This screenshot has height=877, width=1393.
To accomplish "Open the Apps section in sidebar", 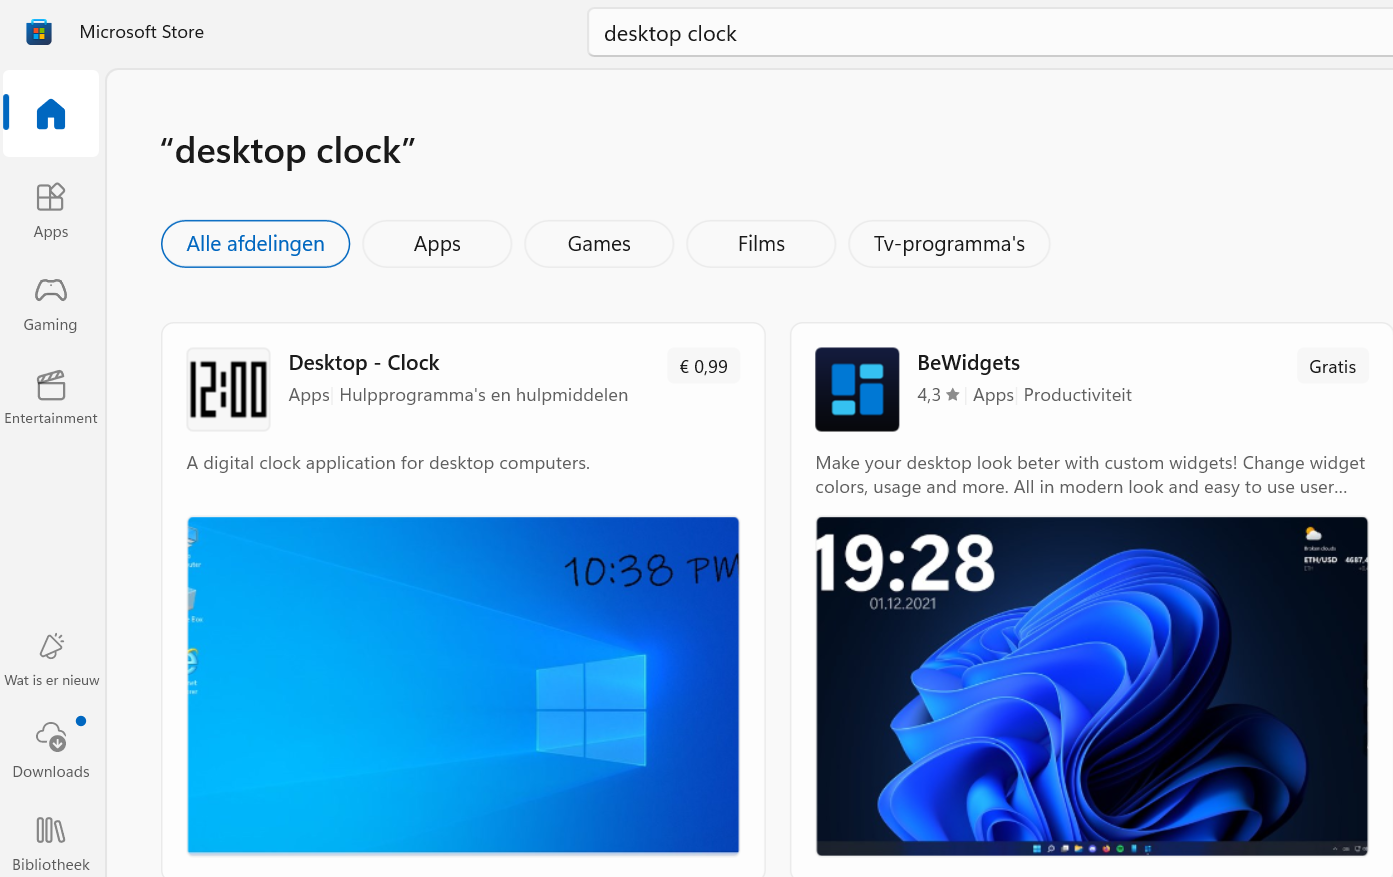I will (x=51, y=210).
